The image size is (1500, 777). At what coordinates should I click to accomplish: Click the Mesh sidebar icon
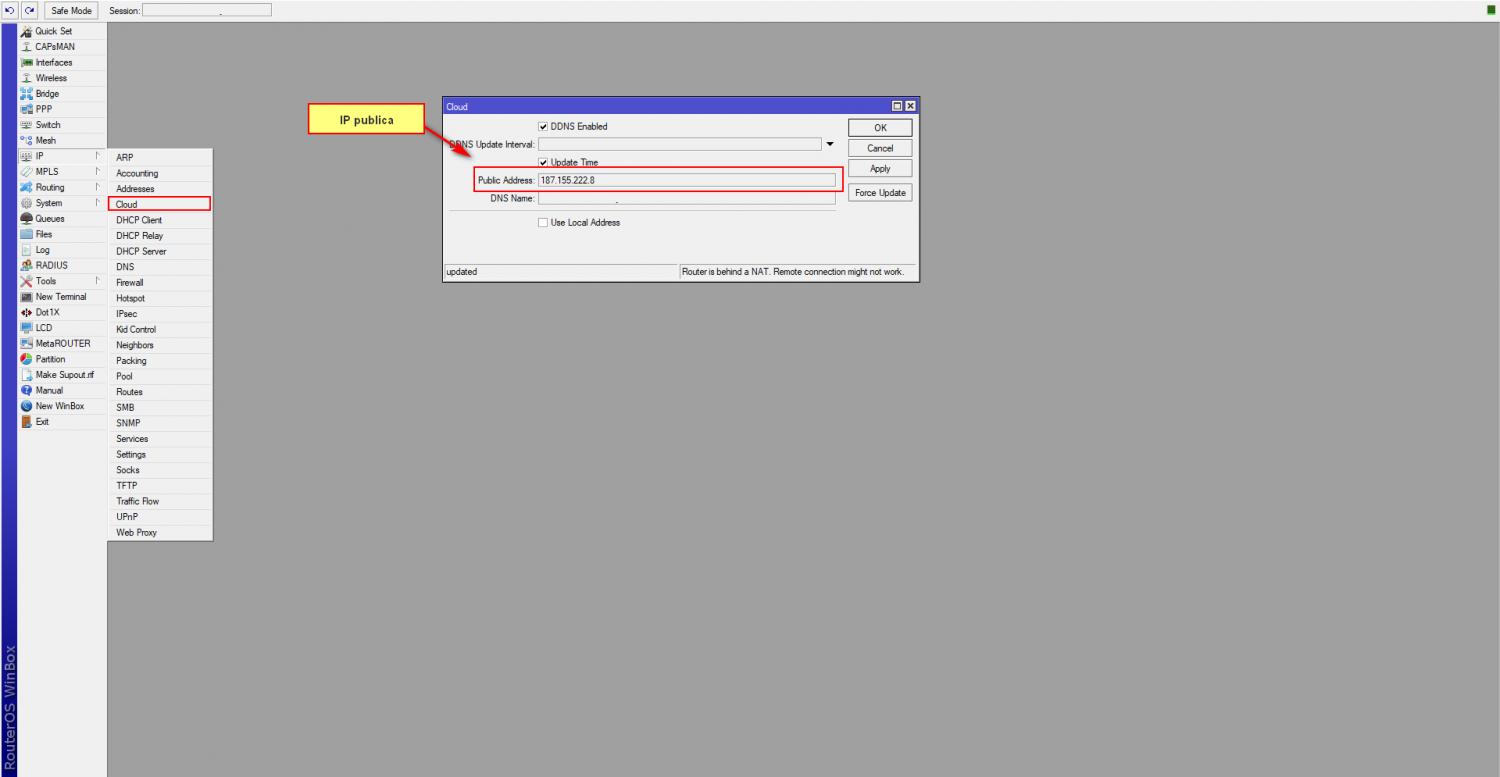(27, 141)
